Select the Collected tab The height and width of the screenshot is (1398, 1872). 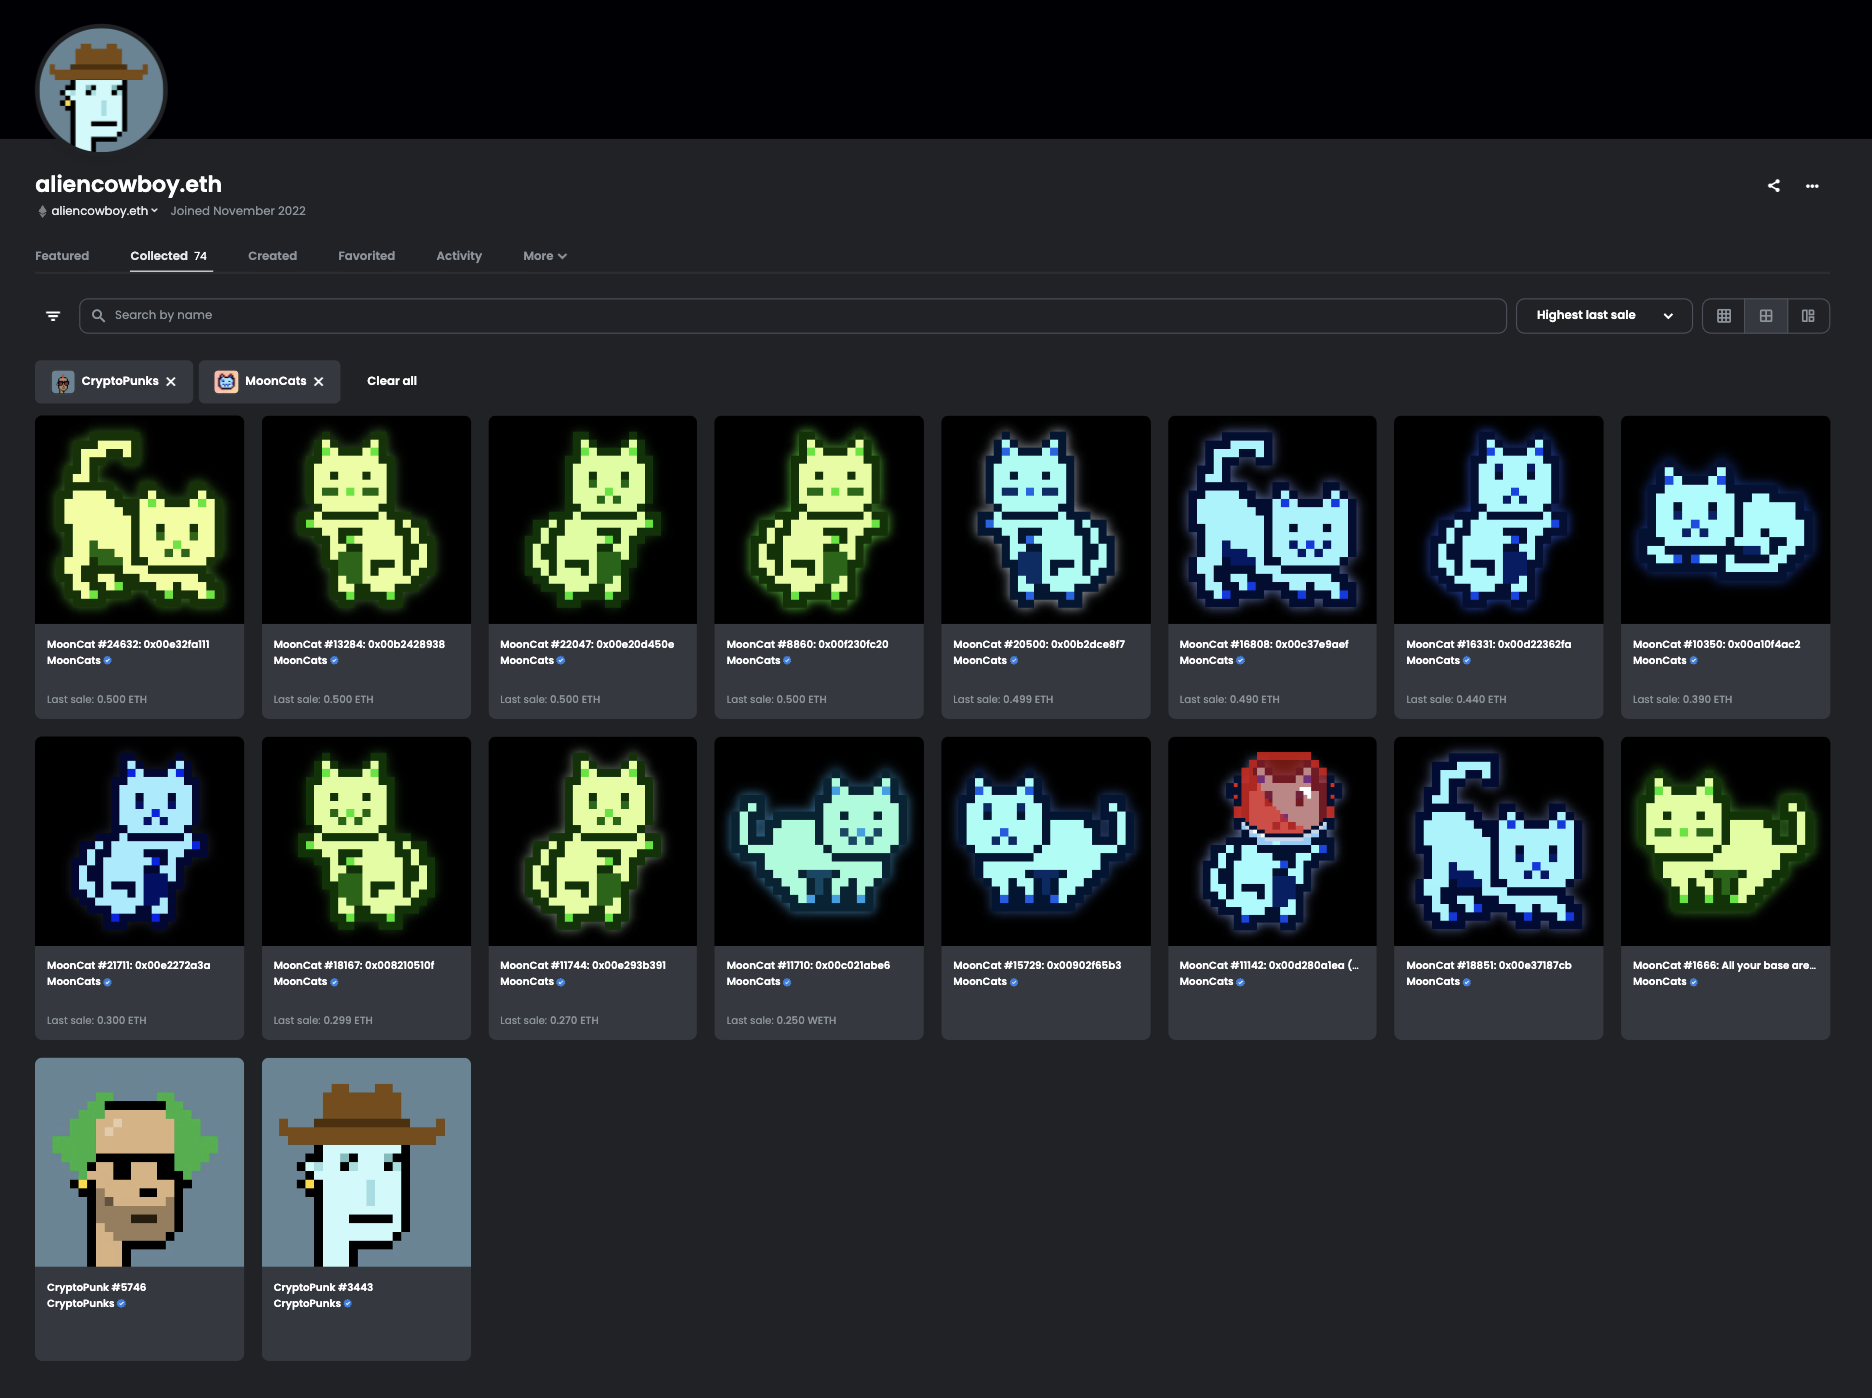coord(169,256)
